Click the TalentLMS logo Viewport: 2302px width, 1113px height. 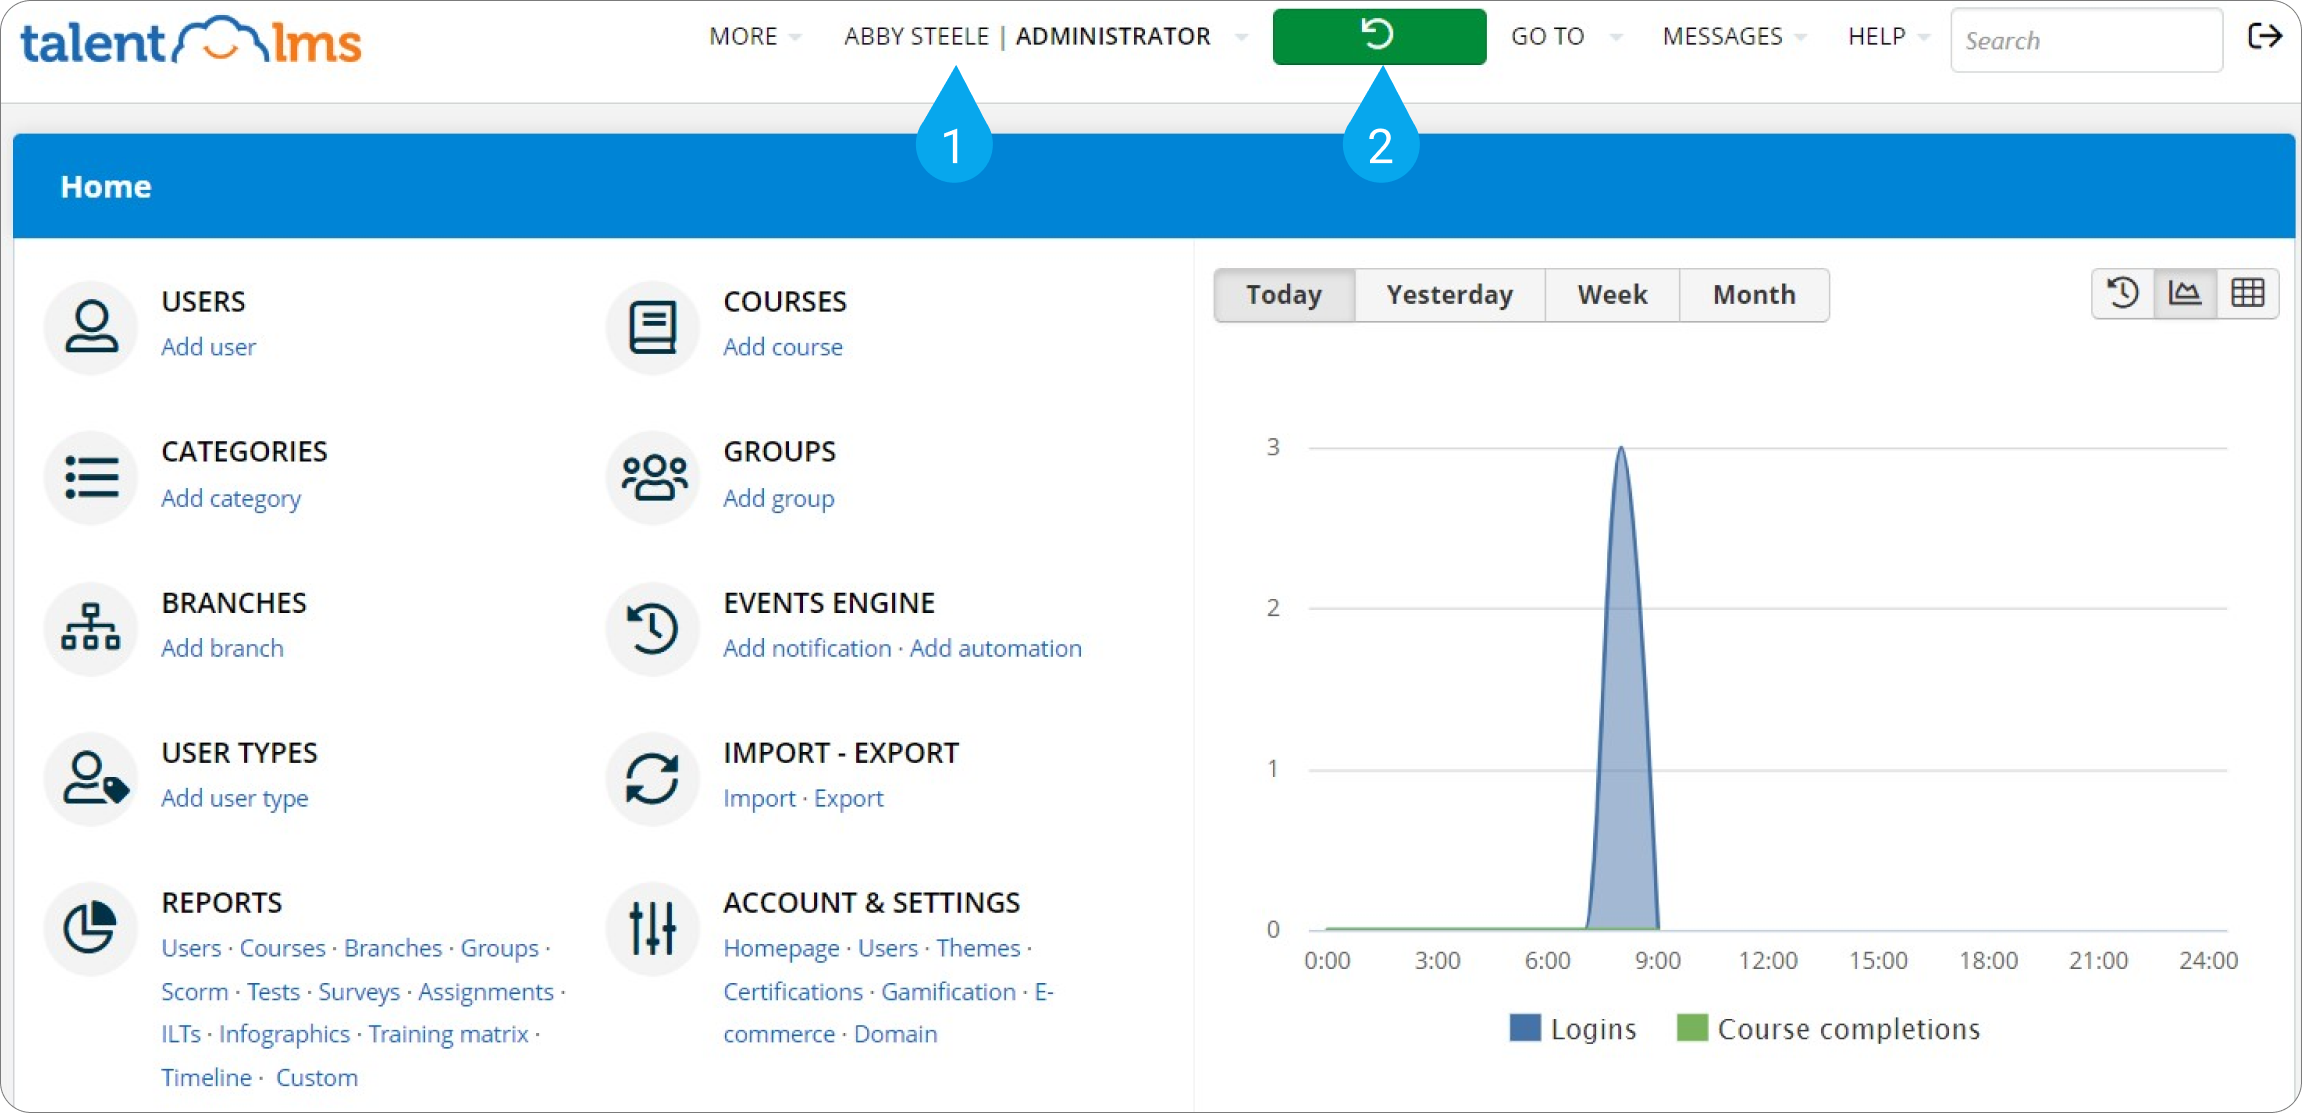click(x=191, y=41)
